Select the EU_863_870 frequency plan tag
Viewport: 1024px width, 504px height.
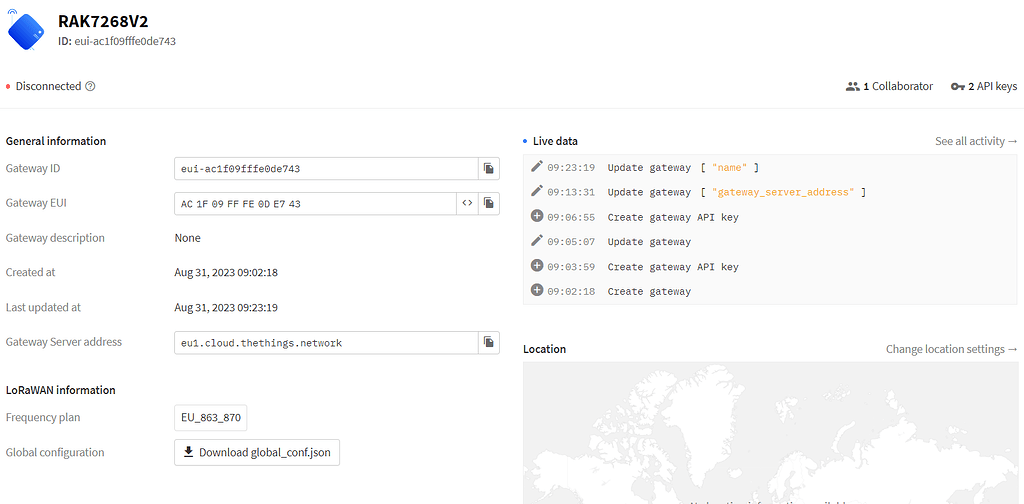coord(211,418)
